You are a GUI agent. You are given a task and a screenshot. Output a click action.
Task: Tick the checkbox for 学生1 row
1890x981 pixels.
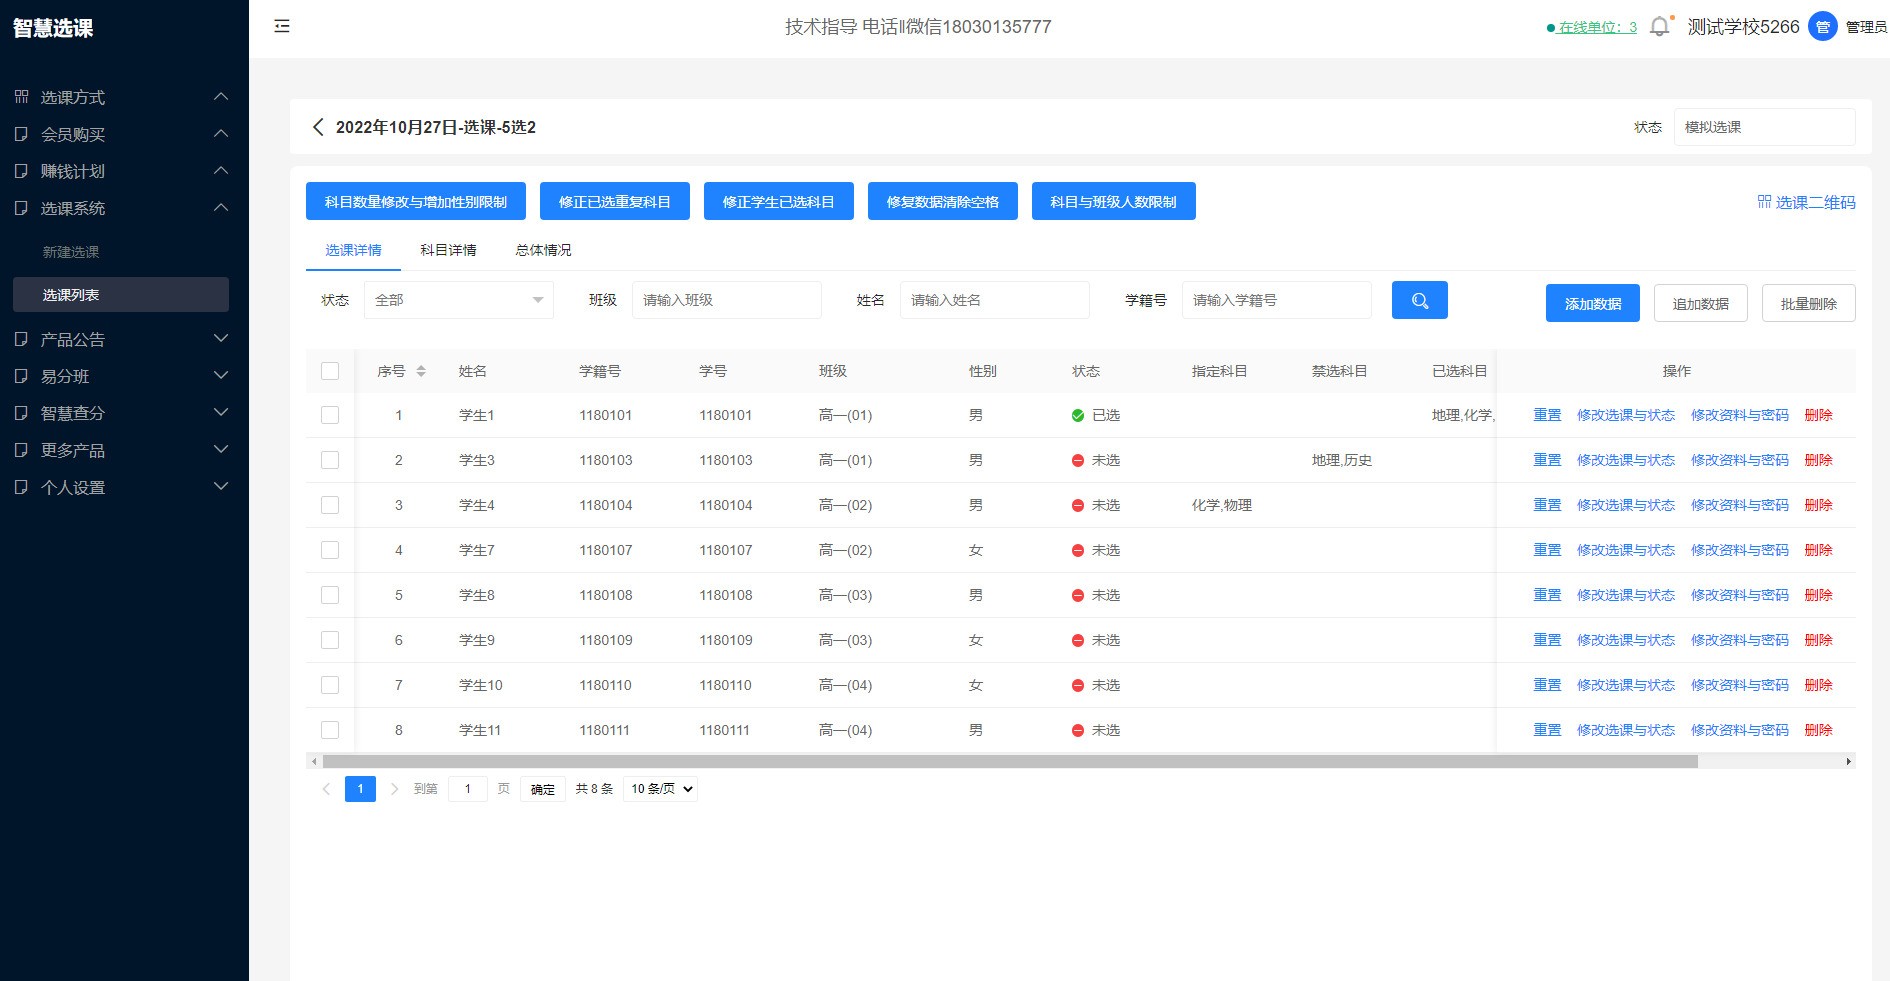[330, 415]
